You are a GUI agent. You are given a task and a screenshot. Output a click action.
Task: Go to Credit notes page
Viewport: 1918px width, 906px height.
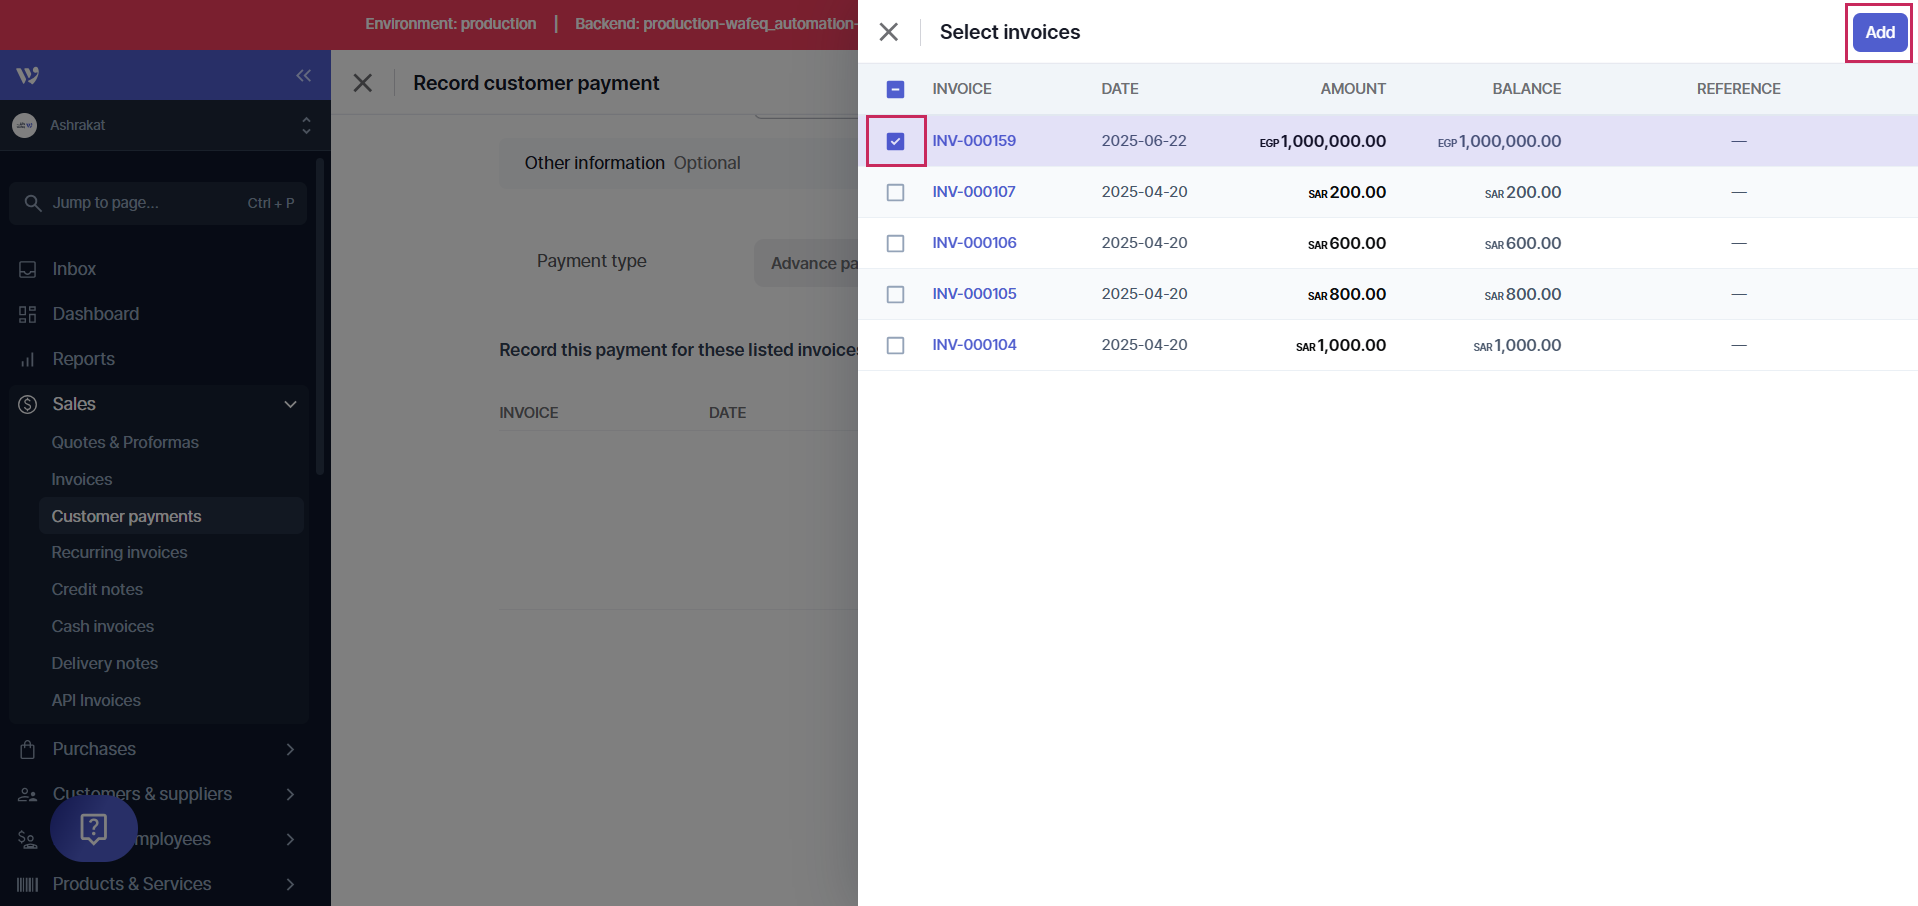coord(97,589)
